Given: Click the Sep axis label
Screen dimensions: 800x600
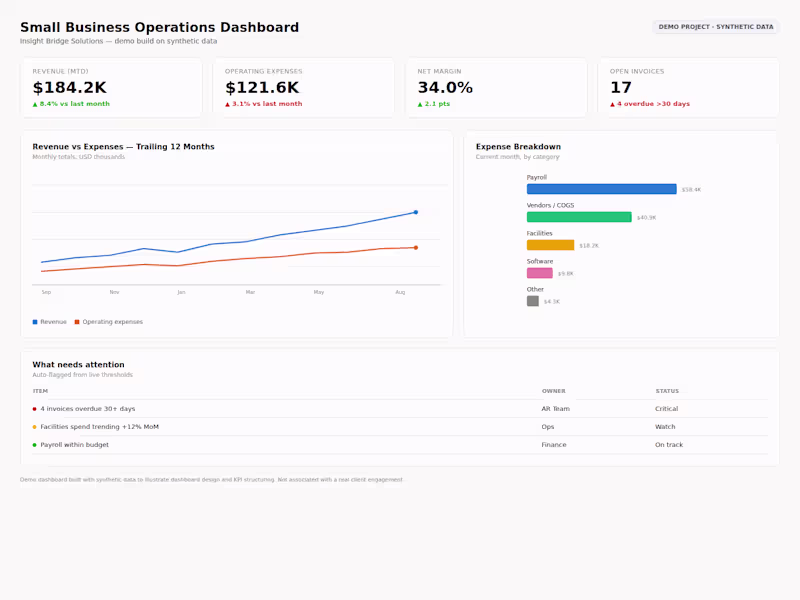Looking at the screenshot, I should (46, 292).
